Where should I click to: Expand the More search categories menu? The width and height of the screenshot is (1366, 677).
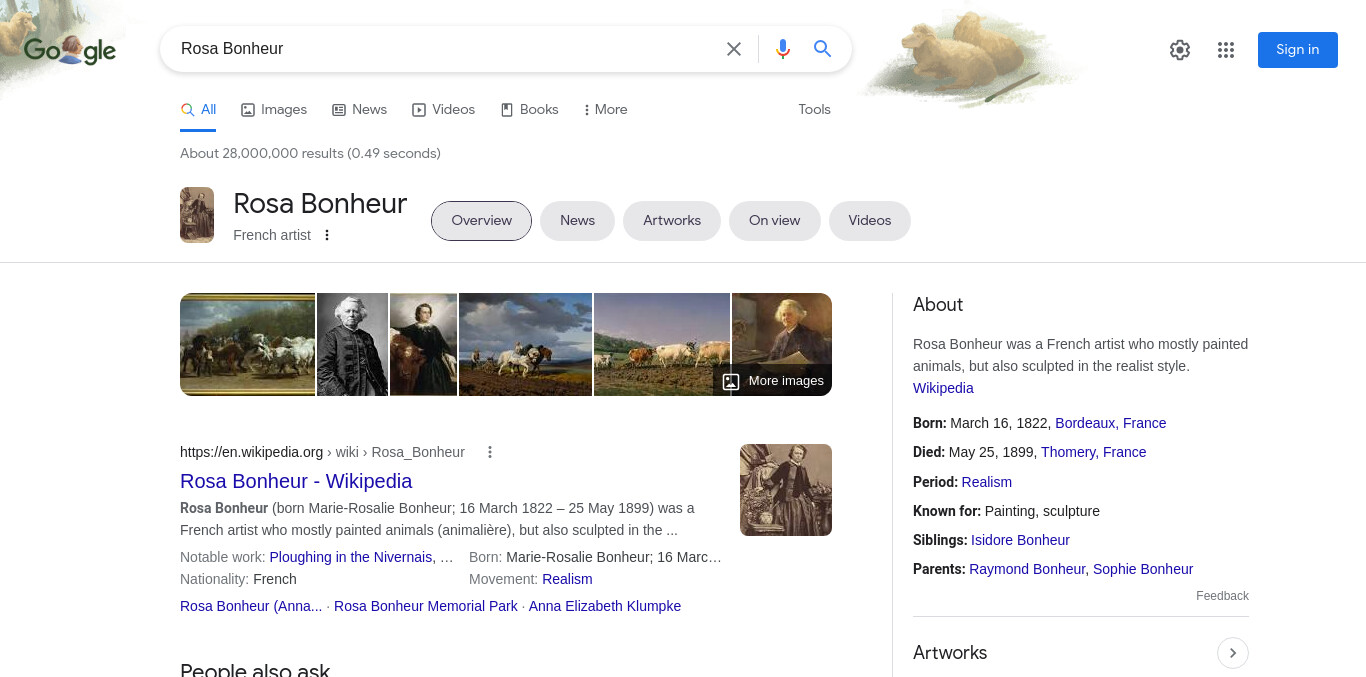(605, 110)
